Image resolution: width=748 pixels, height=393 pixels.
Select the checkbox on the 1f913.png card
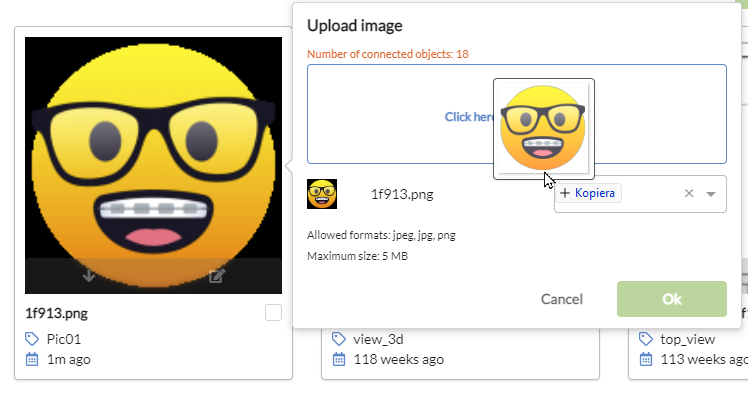pos(273,313)
